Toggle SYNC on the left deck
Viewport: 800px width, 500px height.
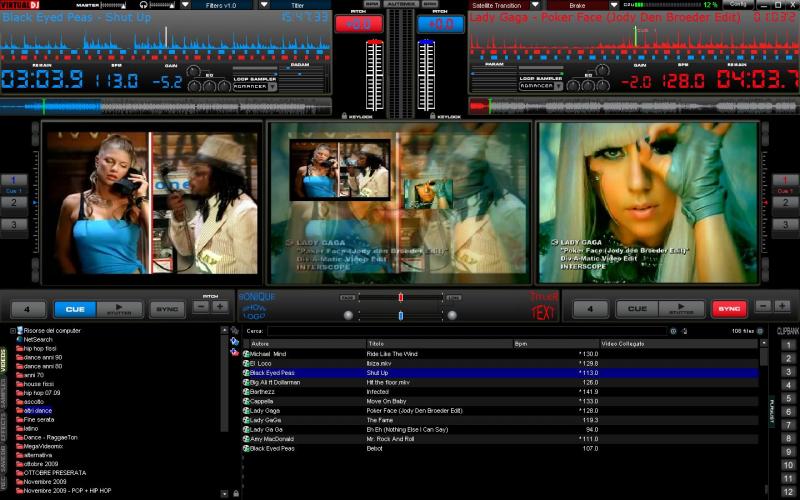coord(167,309)
